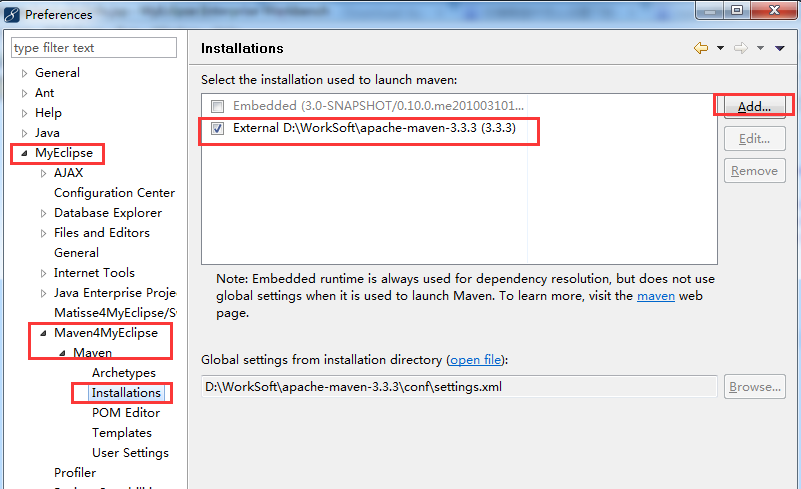Collapse the Maven4MyEclipse node arrow
This screenshot has height=489, width=801.
click(43, 333)
